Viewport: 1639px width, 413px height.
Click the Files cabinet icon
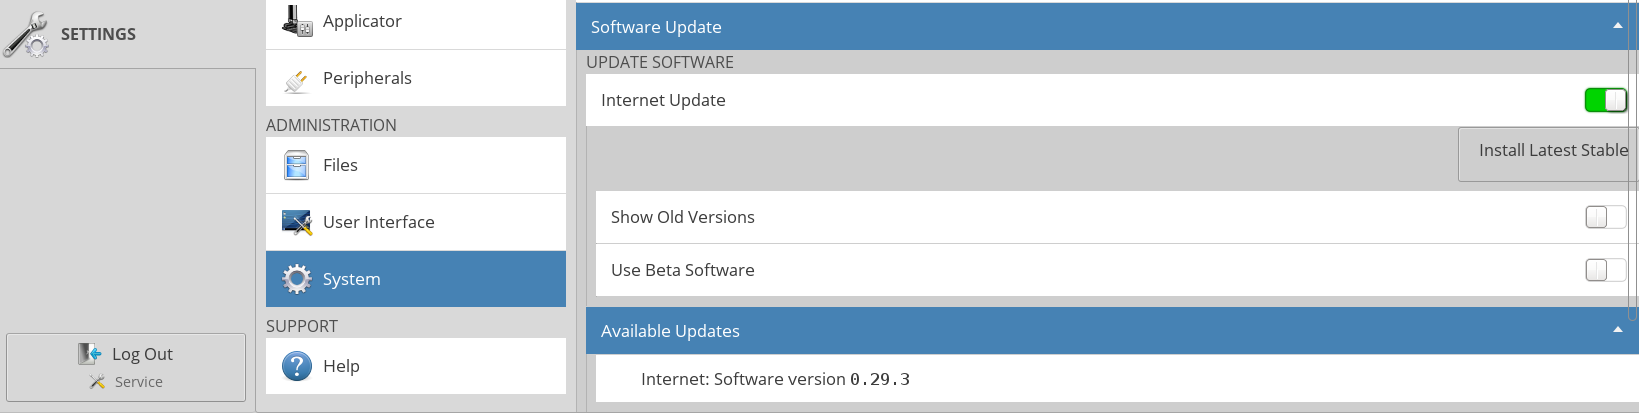click(x=297, y=165)
